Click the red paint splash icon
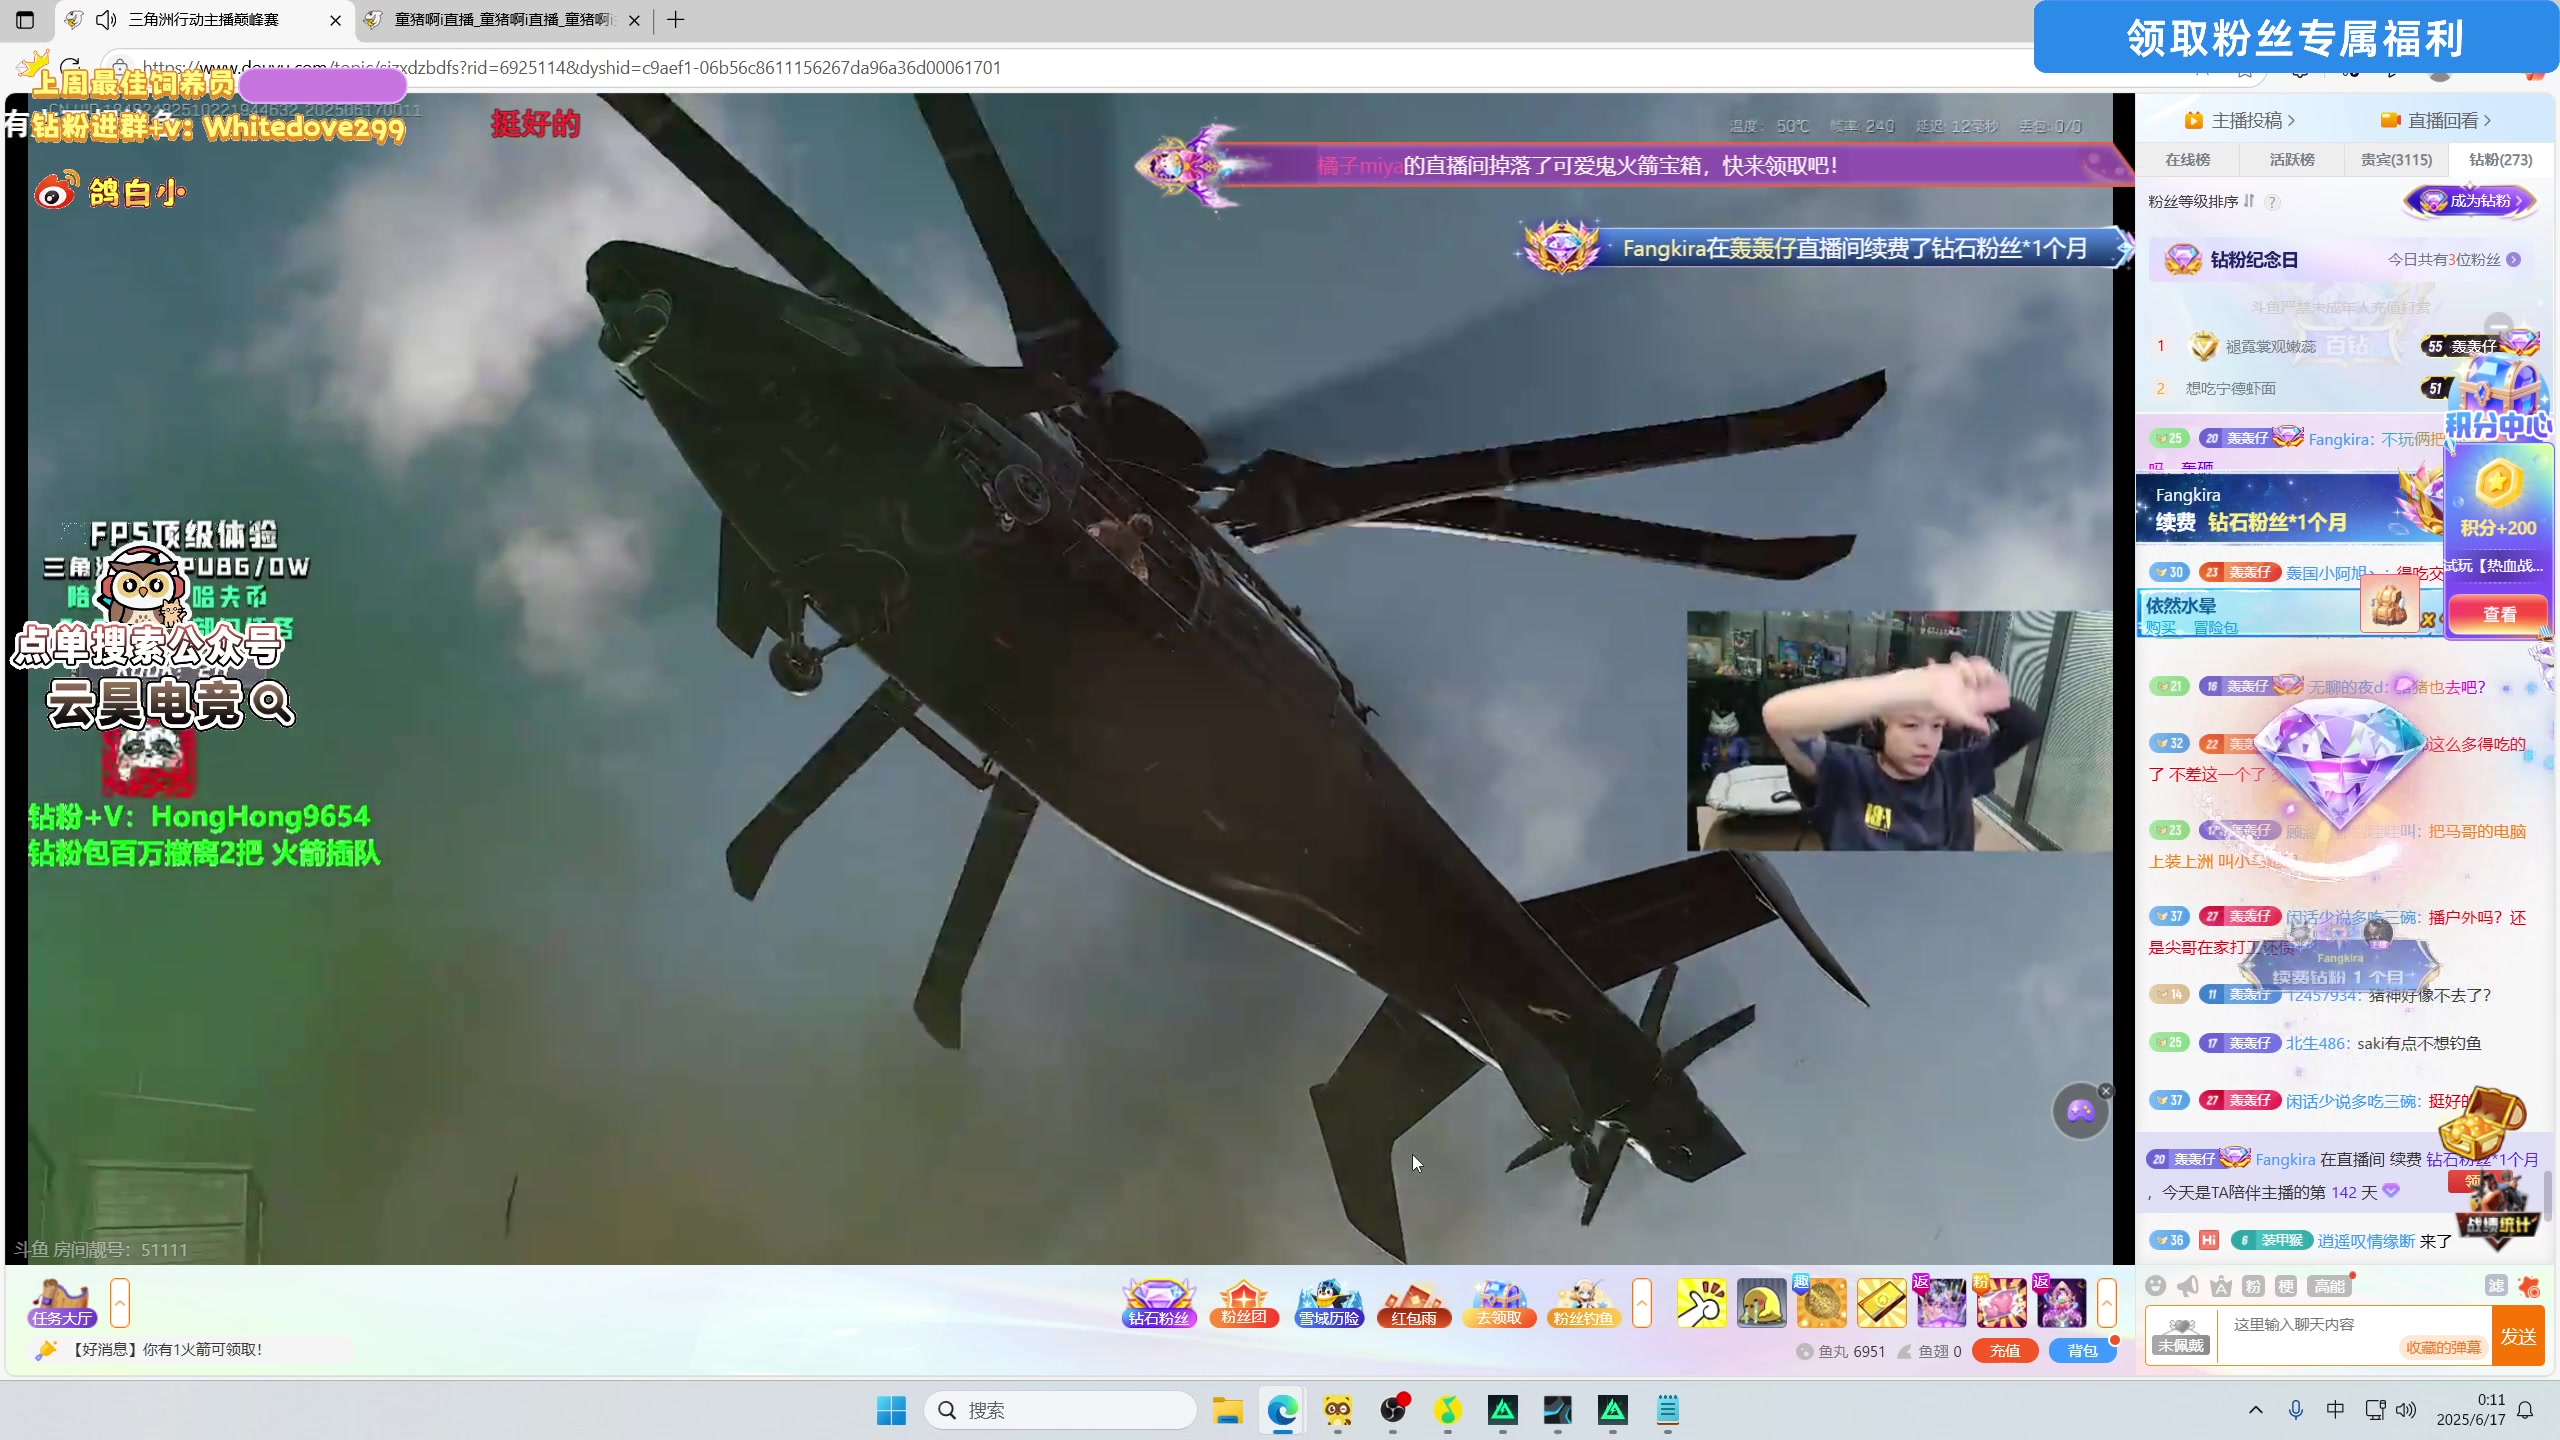The width and height of the screenshot is (2560, 1440). click(x=2529, y=1286)
